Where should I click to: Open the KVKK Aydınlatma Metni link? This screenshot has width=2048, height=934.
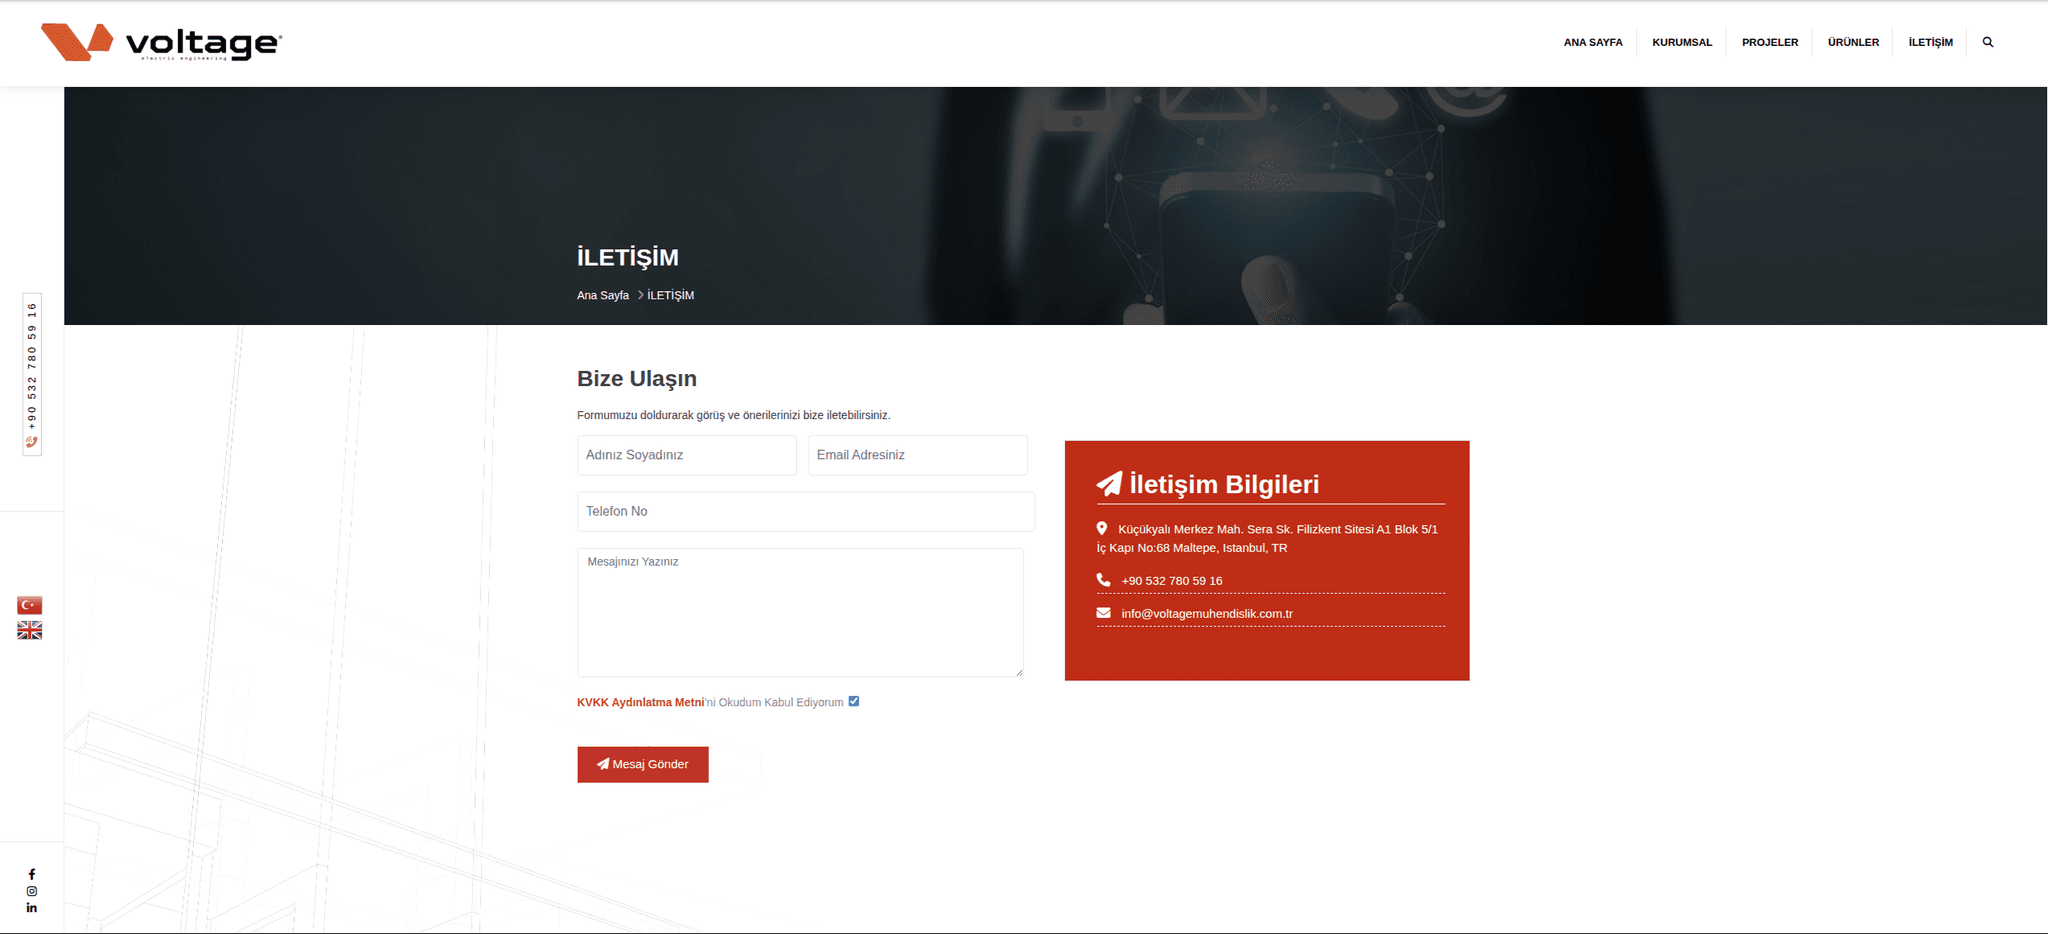[x=640, y=702]
